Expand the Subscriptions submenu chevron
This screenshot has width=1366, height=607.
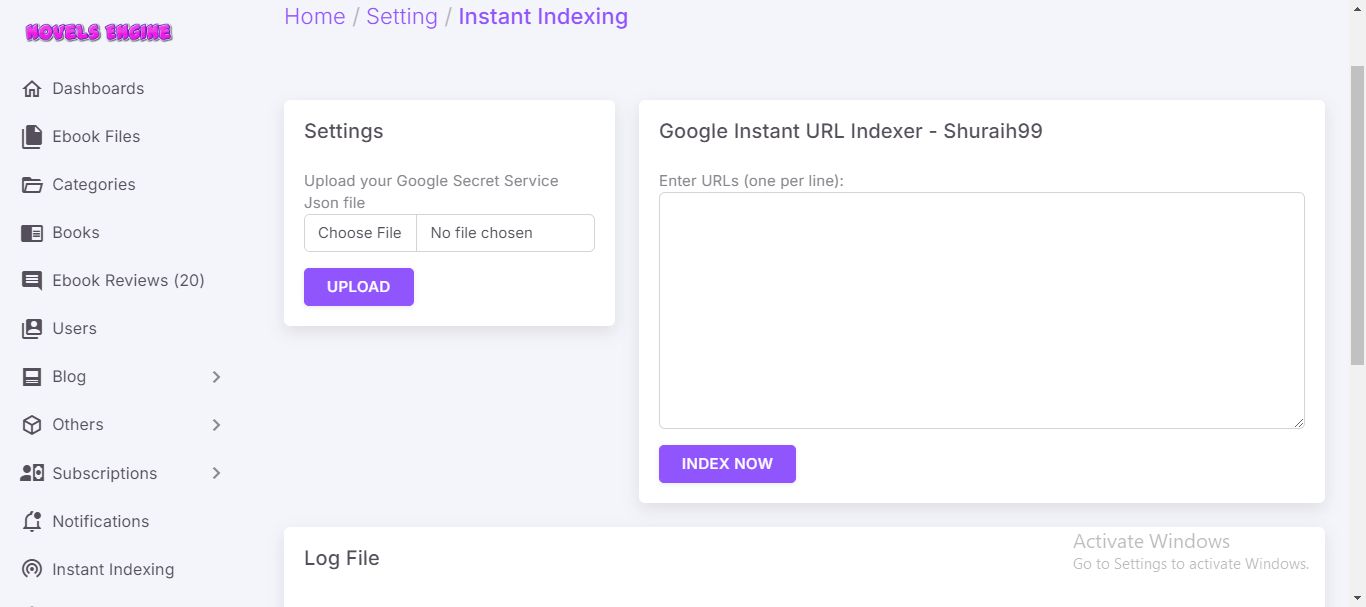(217, 473)
